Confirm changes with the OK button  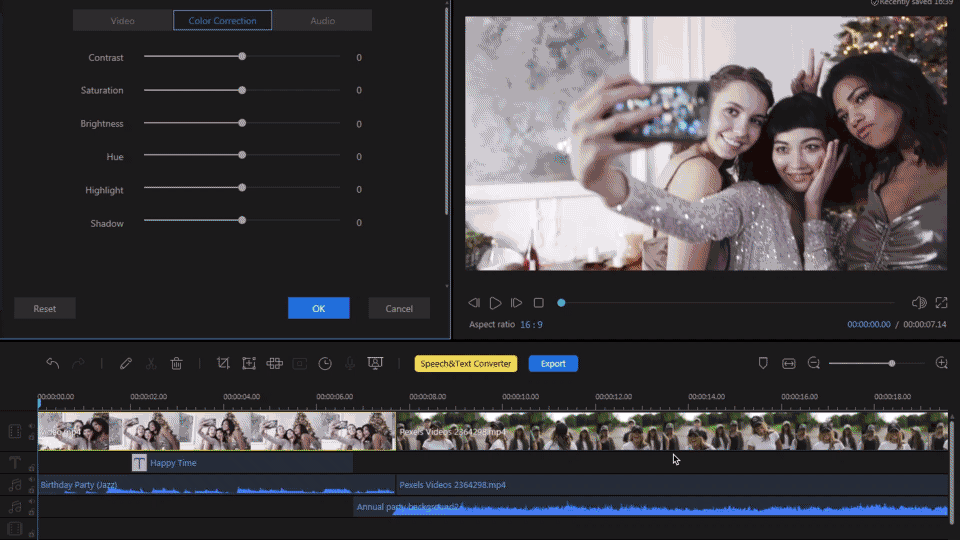[x=318, y=309]
